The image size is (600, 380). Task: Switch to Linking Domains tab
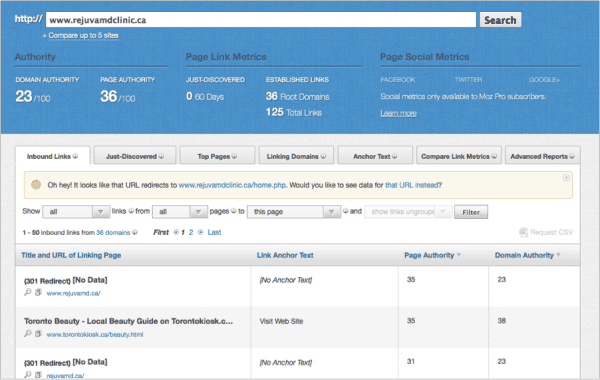tap(296, 156)
